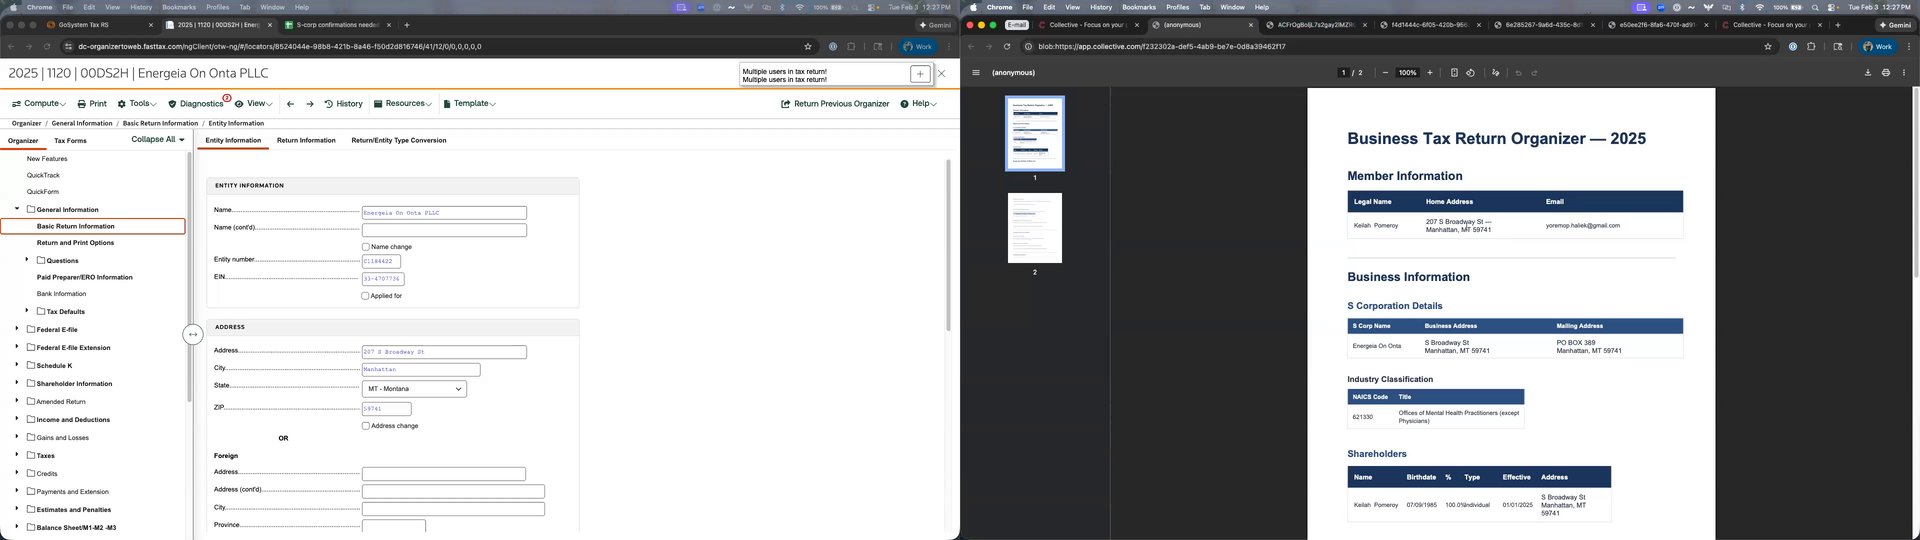This screenshot has height=540, width=1920.
Task: Switch to S-corp confirmations needed tab
Action: (x=337, y=24)
